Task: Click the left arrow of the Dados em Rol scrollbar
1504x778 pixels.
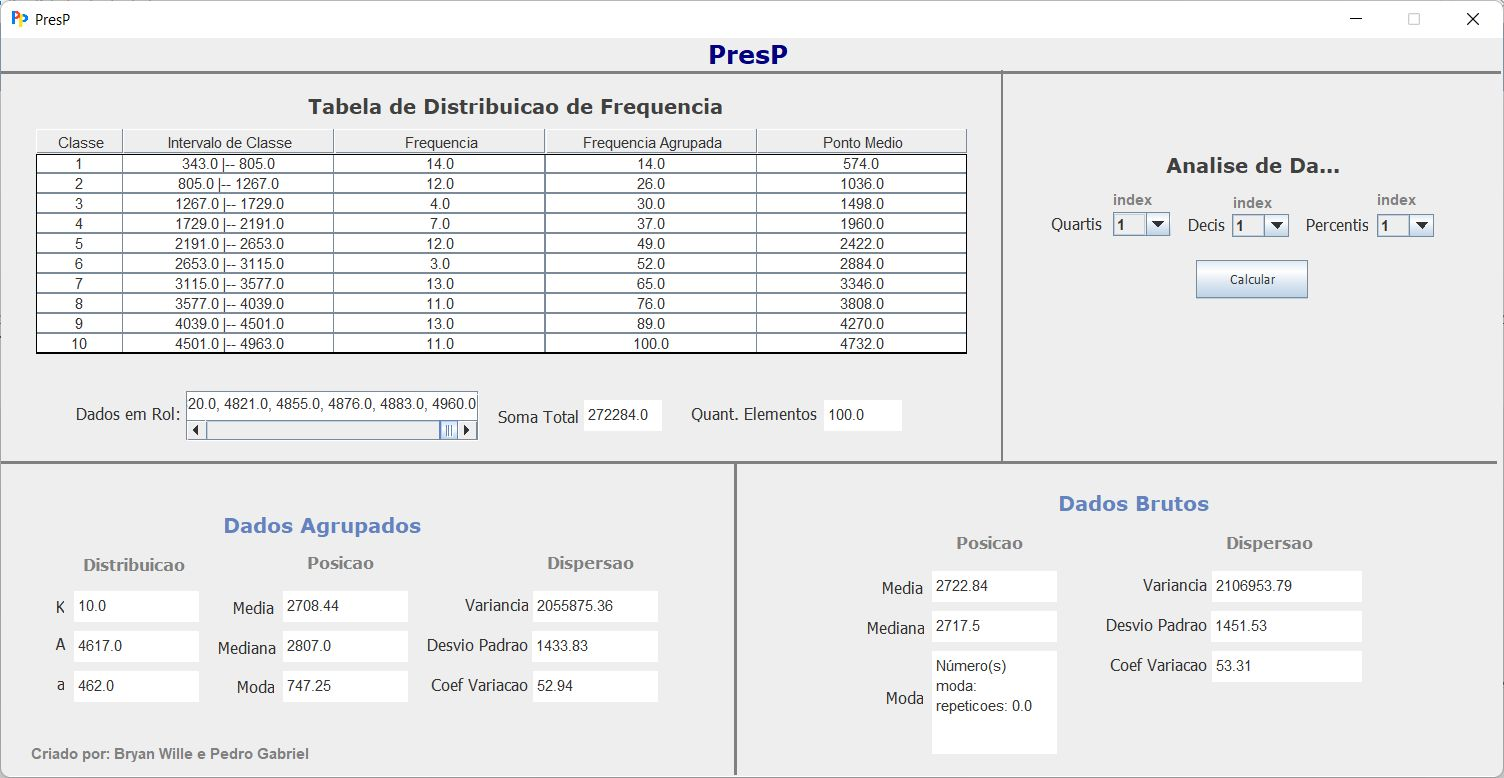Action: (x=196, y=429)
